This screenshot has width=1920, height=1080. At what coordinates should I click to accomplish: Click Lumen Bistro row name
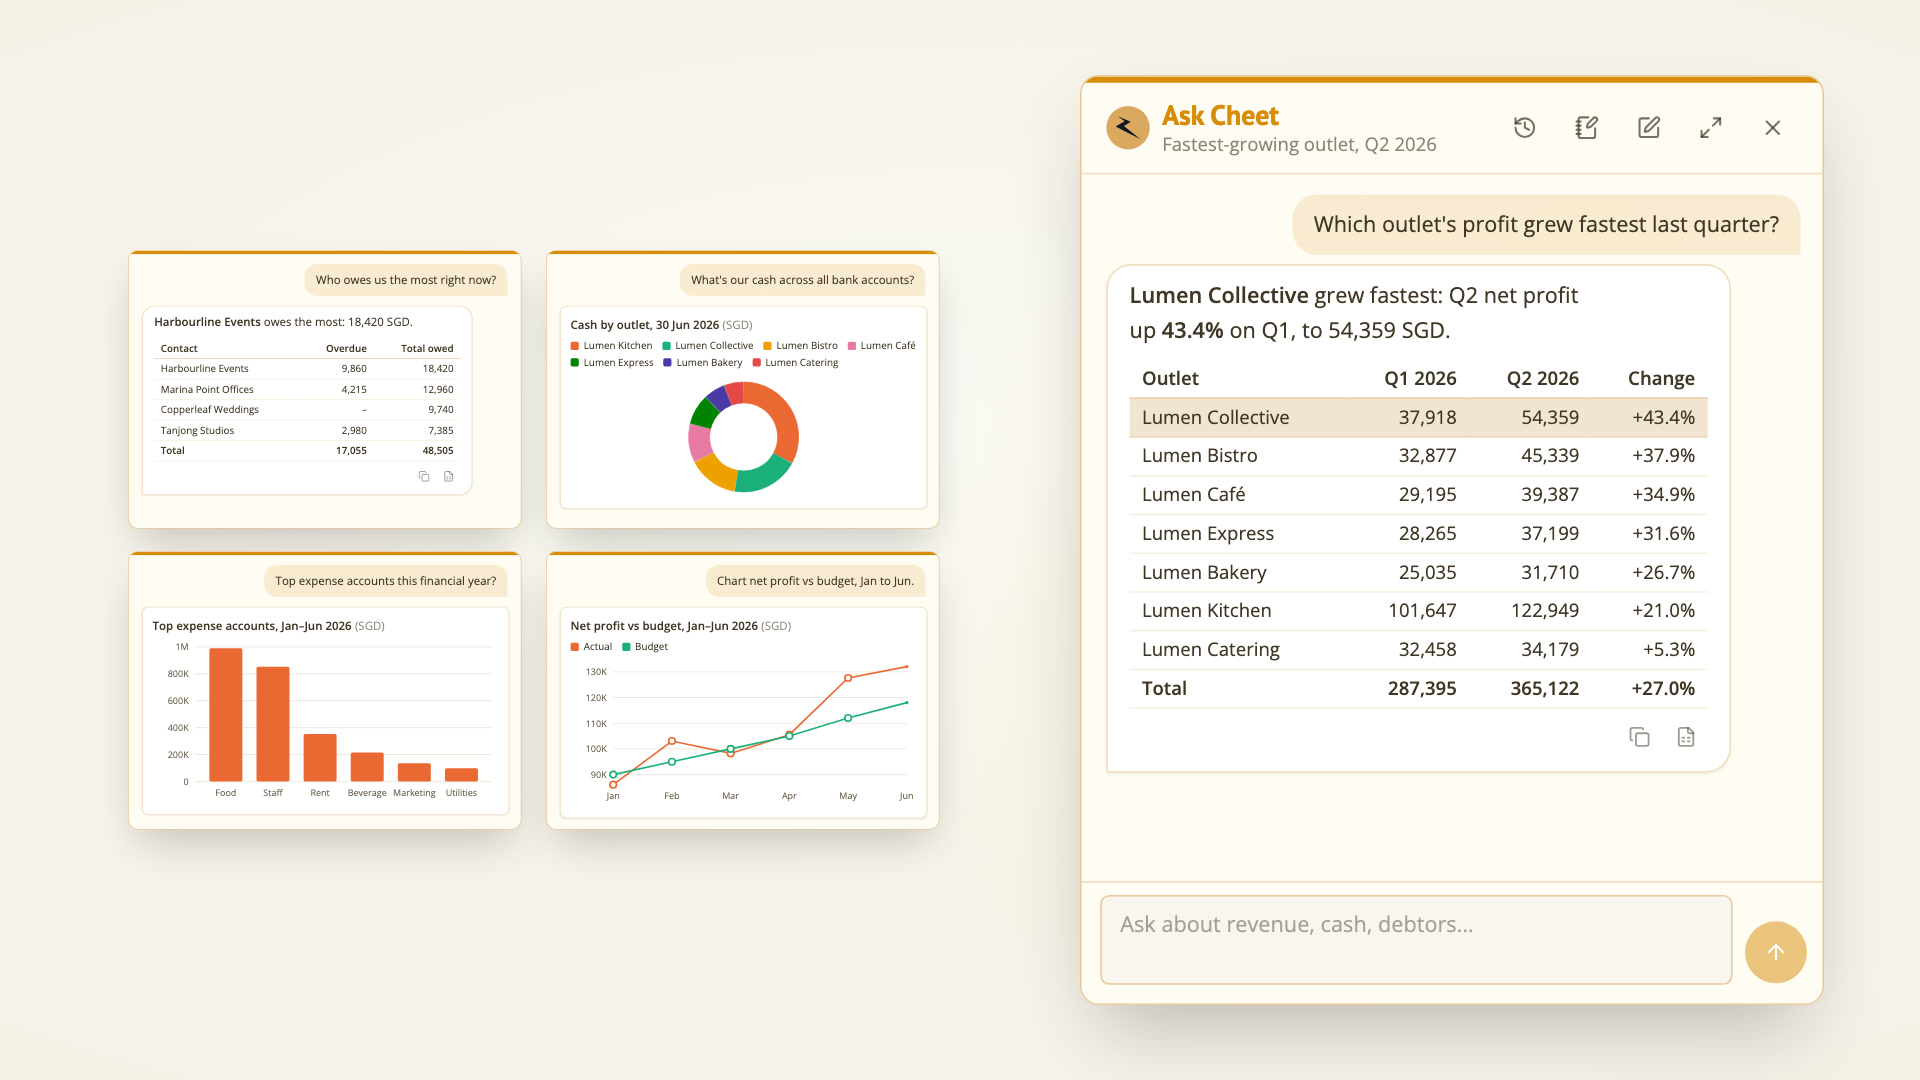1199,455
